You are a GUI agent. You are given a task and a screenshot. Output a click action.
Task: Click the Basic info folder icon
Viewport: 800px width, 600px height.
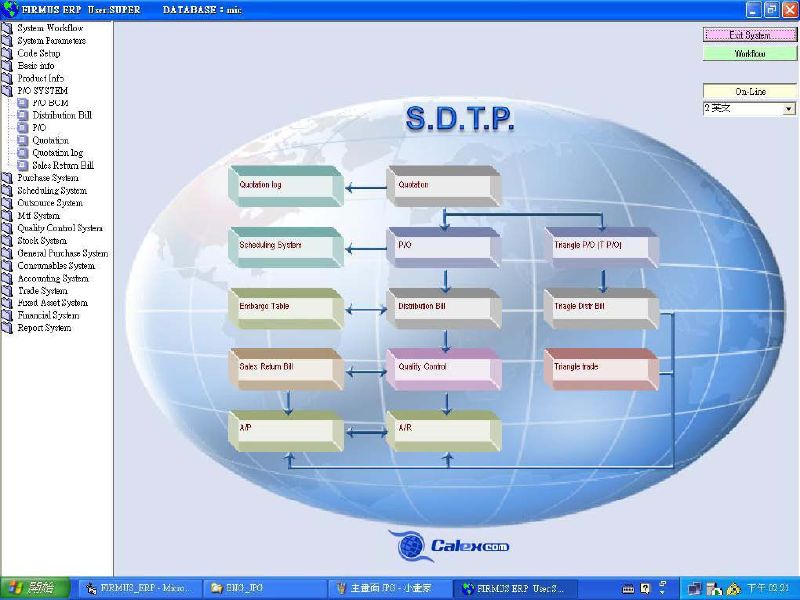coord(7,66)
